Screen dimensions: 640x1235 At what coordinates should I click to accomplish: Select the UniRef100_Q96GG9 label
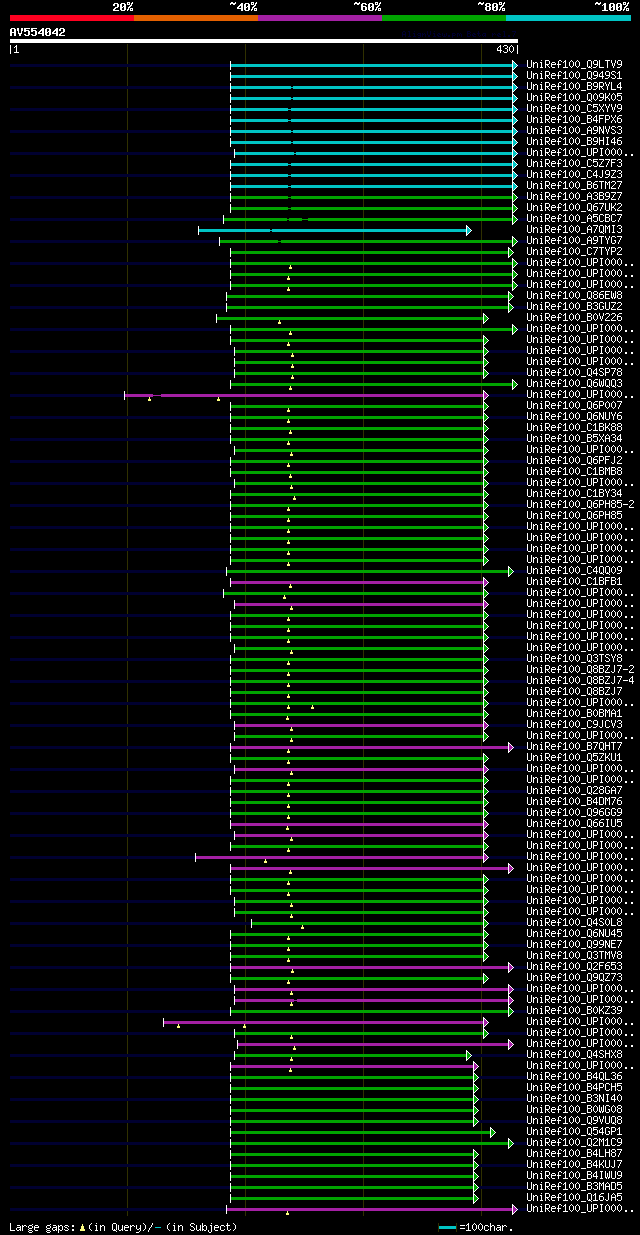click(574, 812)
